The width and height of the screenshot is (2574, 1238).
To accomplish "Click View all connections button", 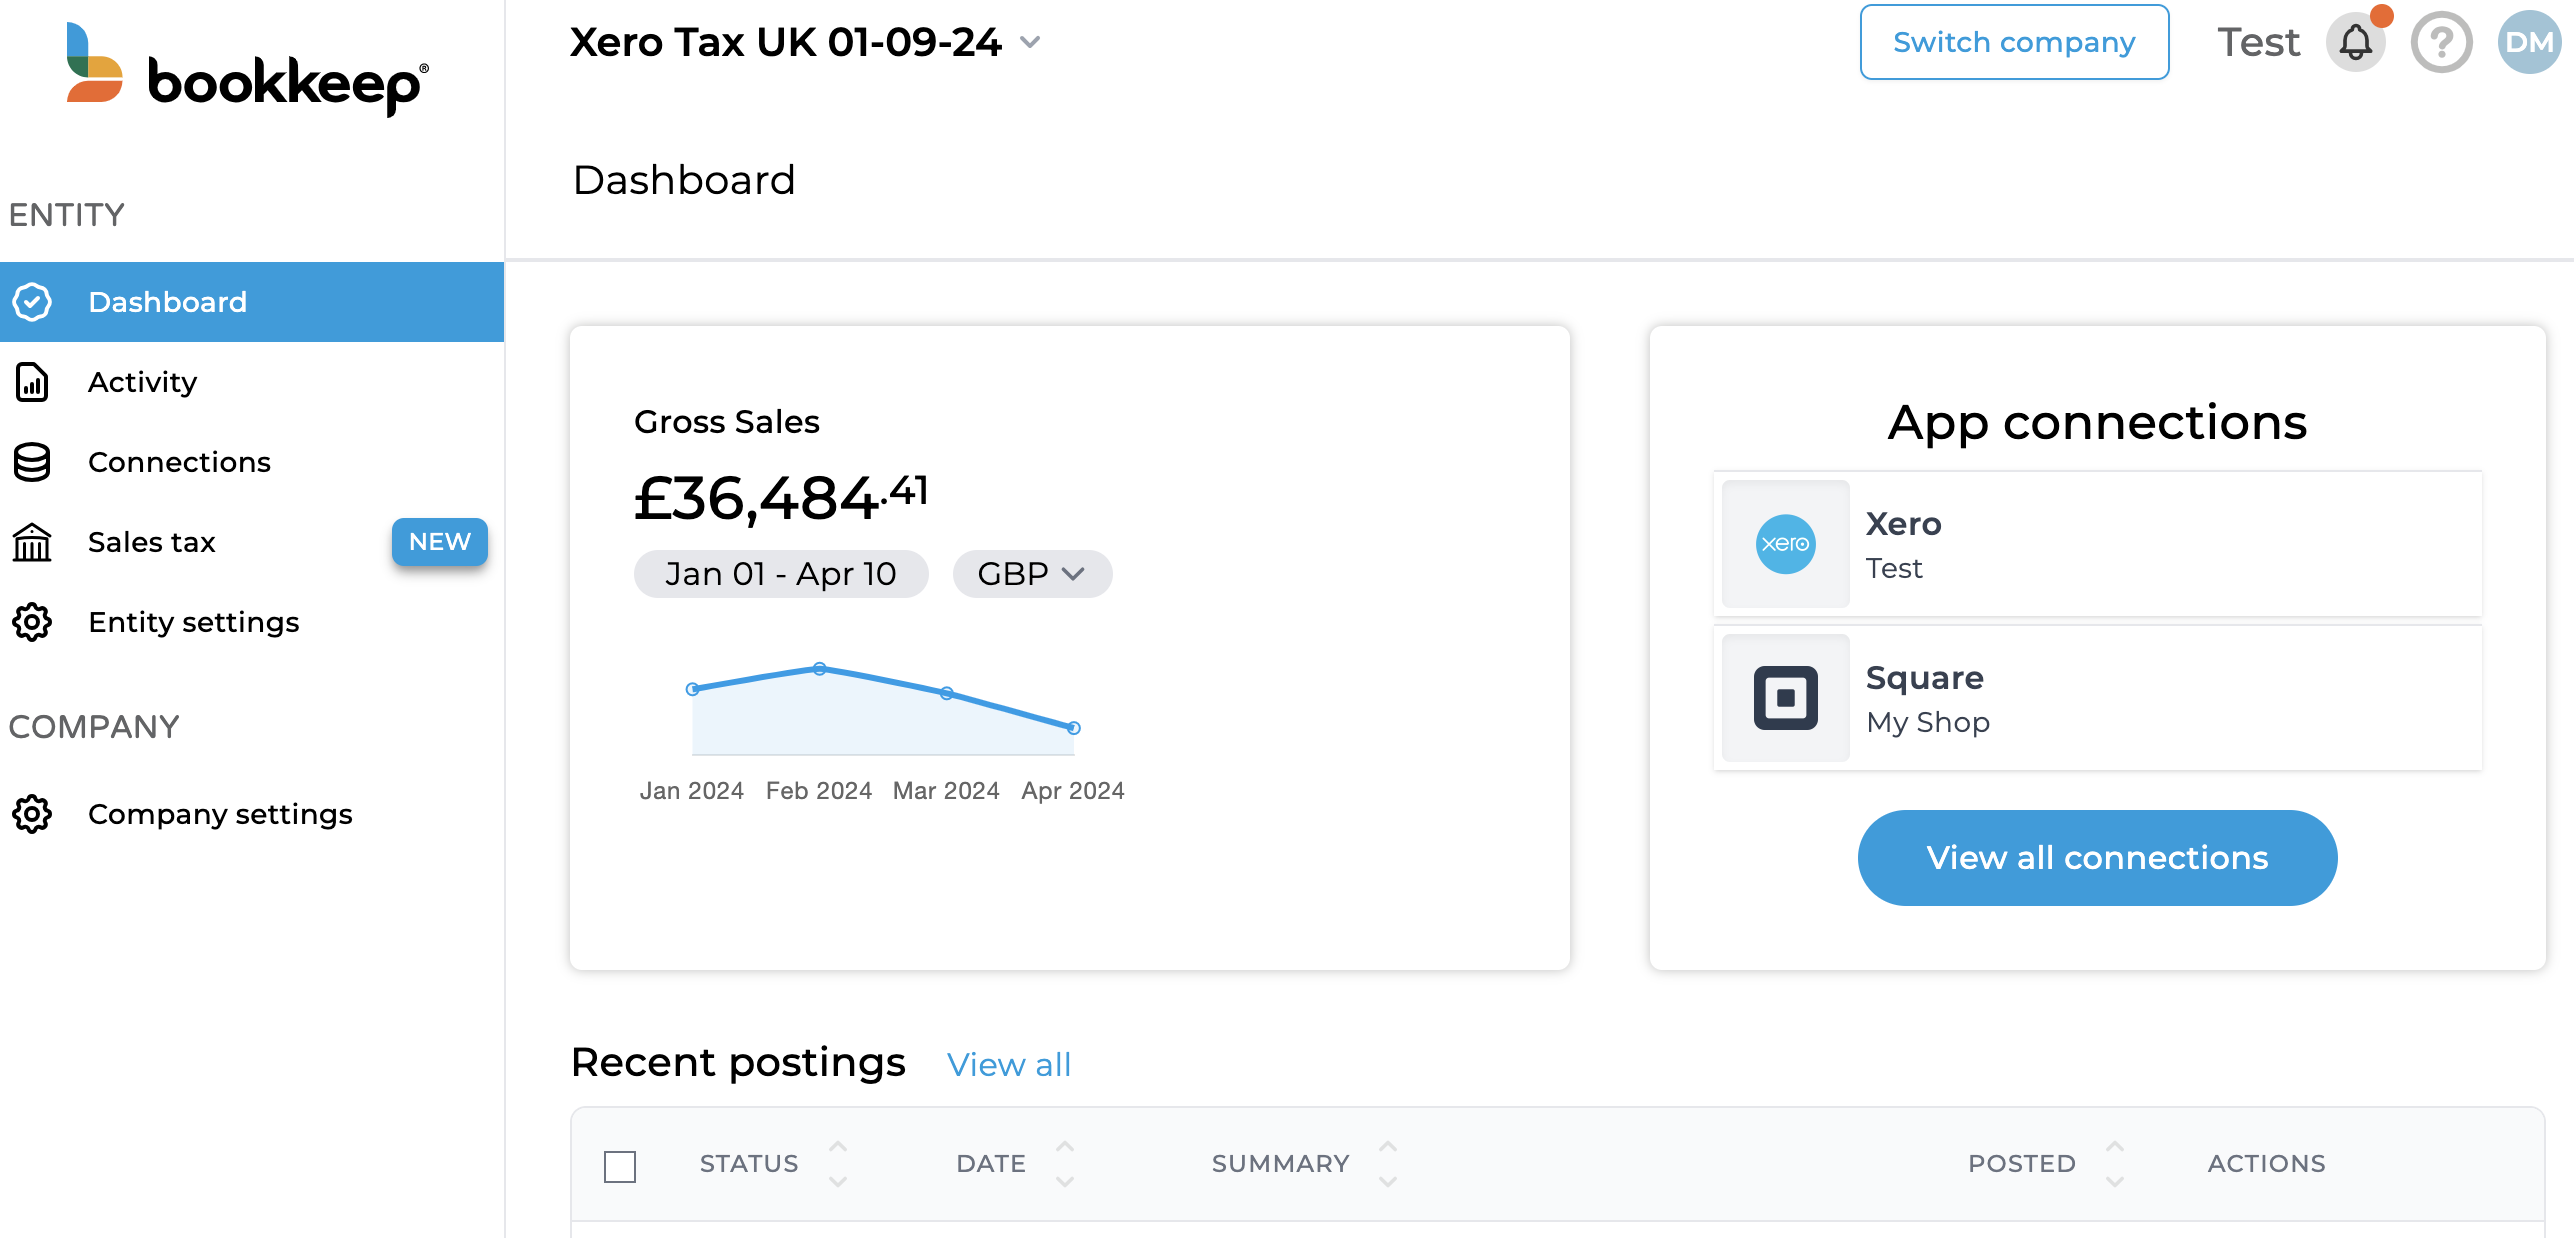I will coord(2098,857).
